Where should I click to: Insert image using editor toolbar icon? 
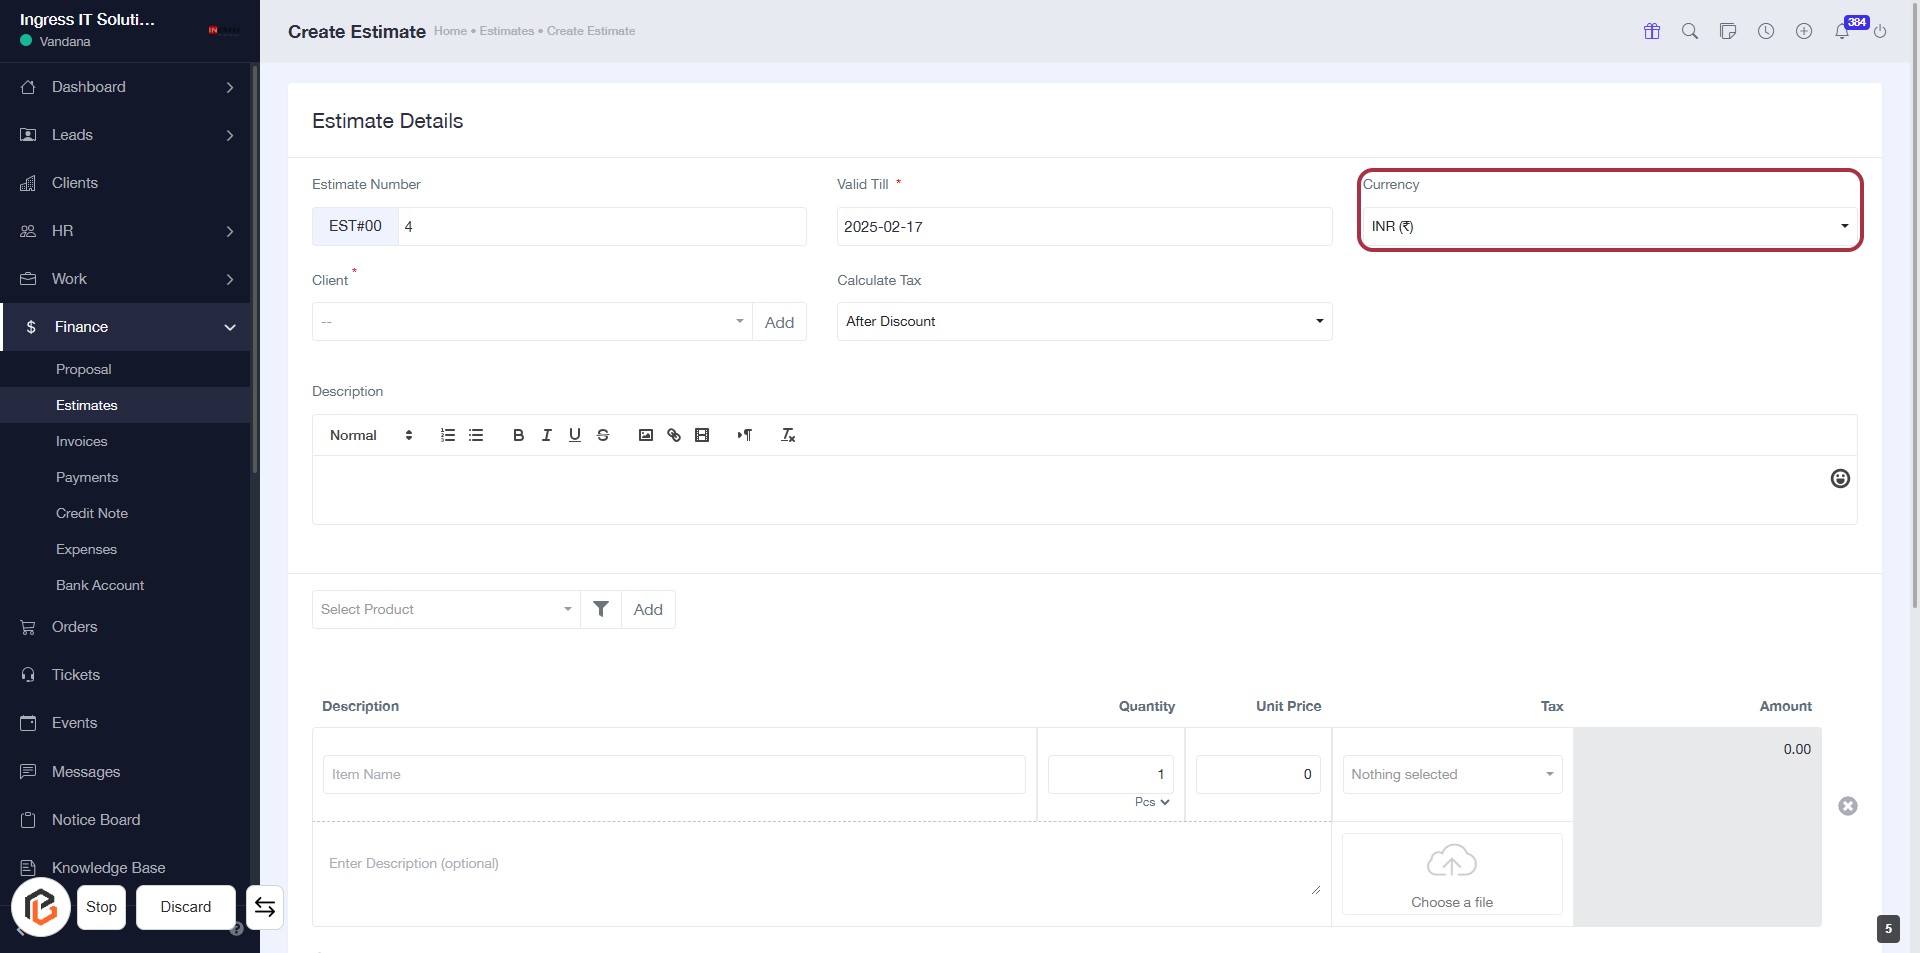[x=645, y=435]
